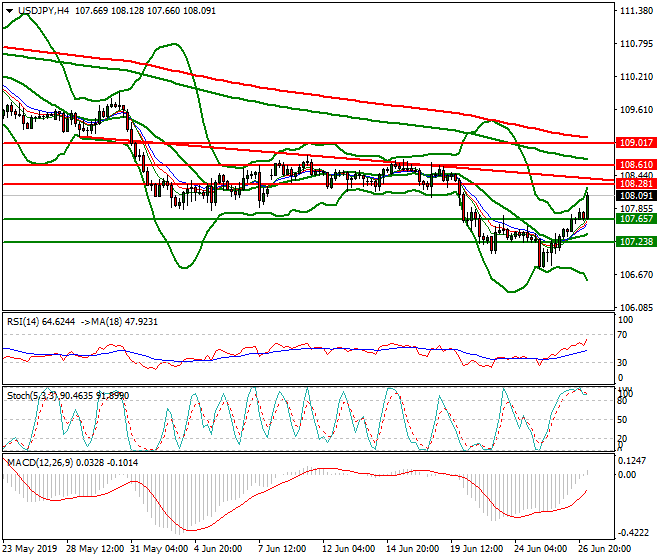Click the last large bullish candlestick
The image size is (660, 560).
587,207
